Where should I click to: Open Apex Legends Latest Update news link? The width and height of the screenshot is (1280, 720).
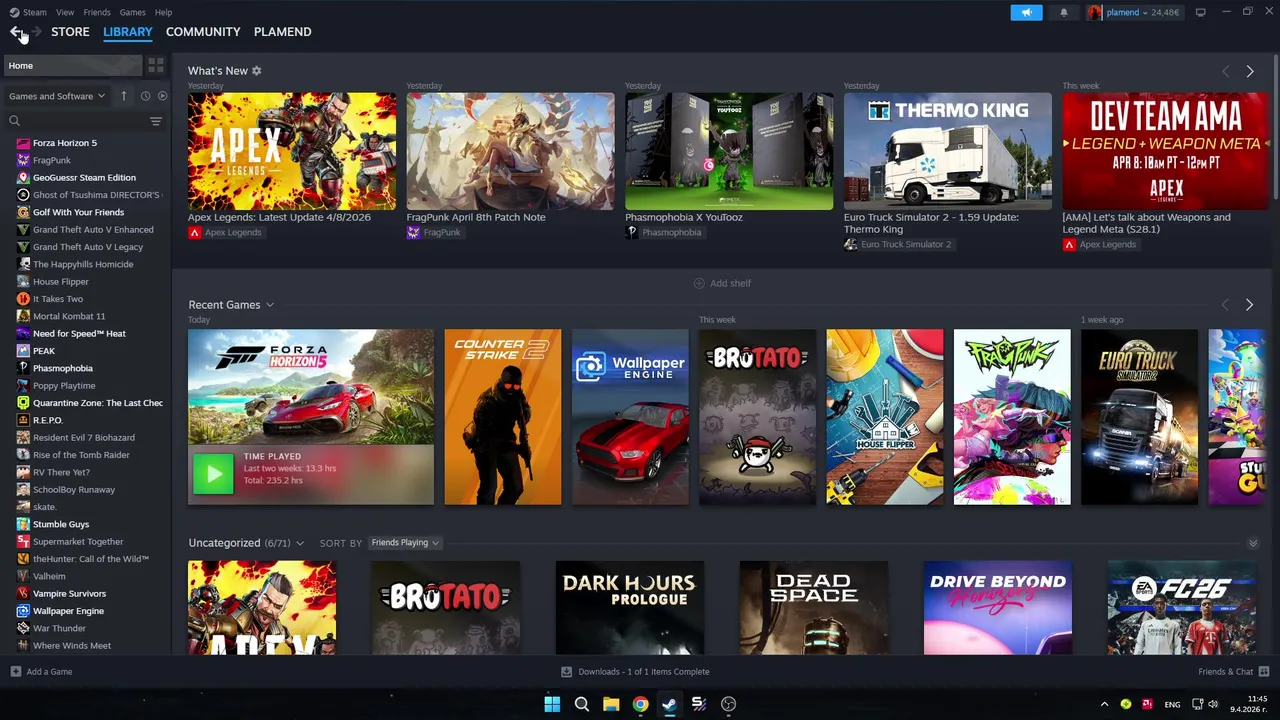[x=279, y=217]
